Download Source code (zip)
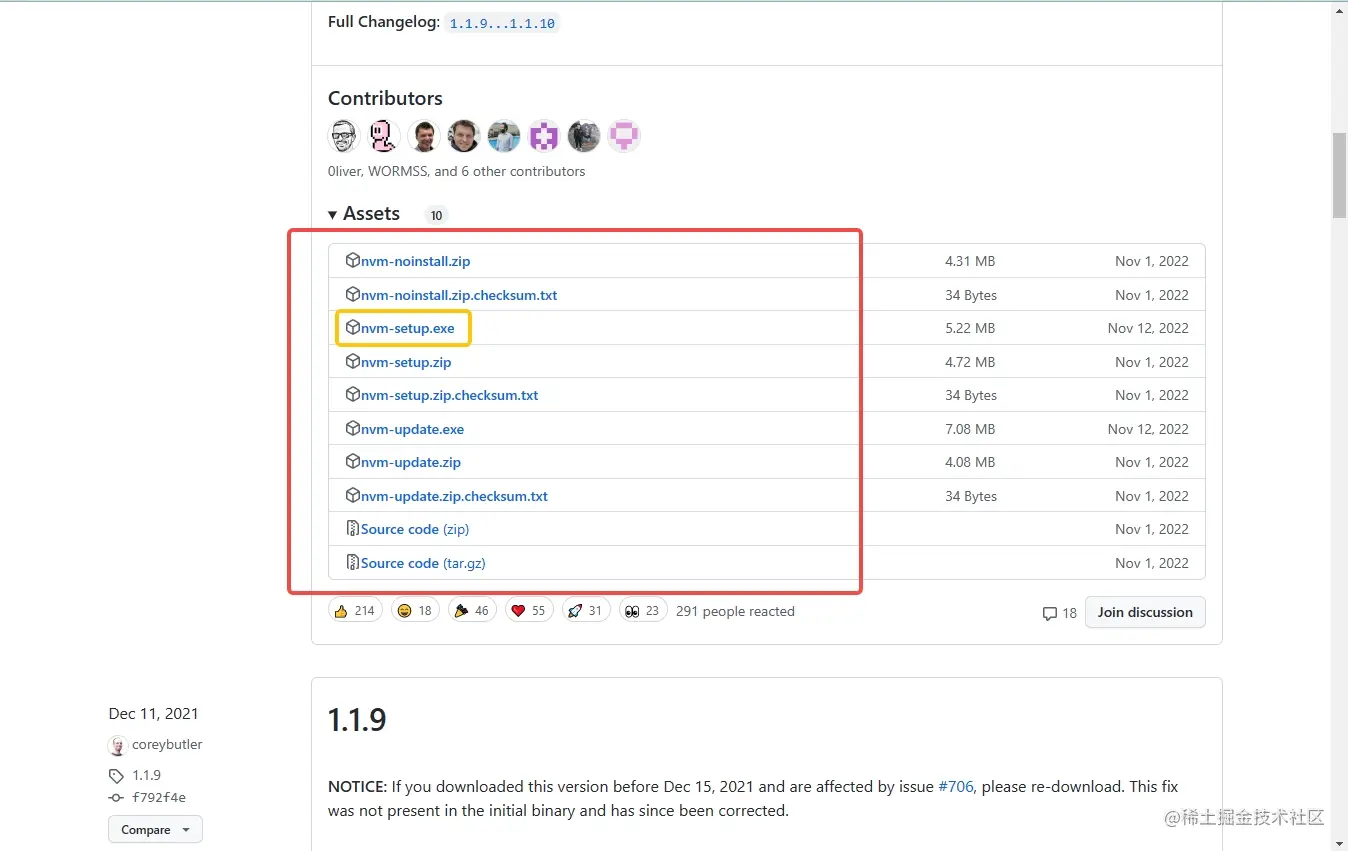Image resolution: width=1348 pixels, height=851 pixels. 415,529
